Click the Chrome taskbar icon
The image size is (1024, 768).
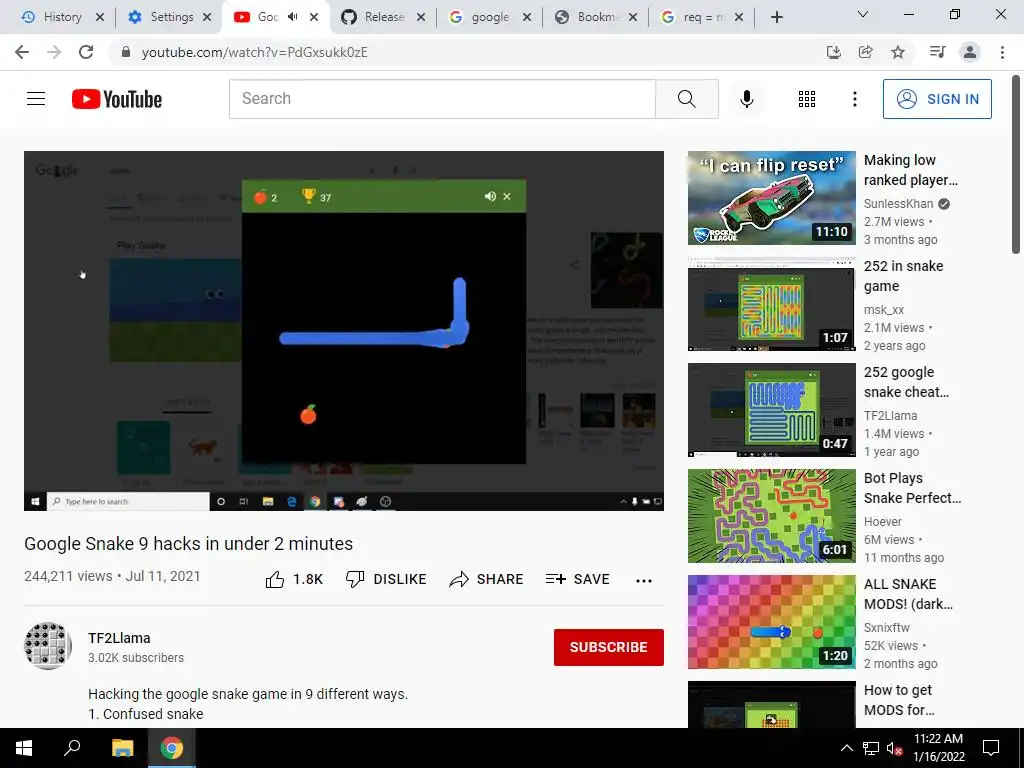[x=171, y=748]
